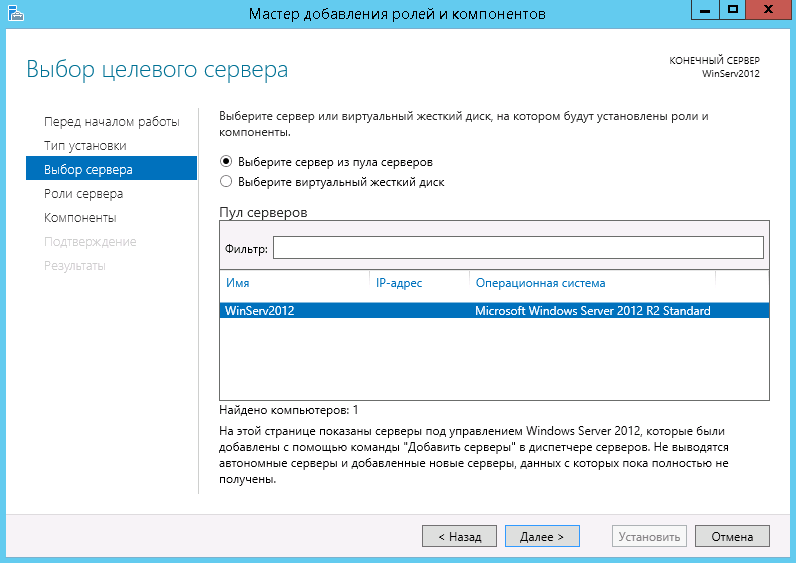
Task: Cancel the wizard with 'Отмена'
Action: tap(732, 537)
